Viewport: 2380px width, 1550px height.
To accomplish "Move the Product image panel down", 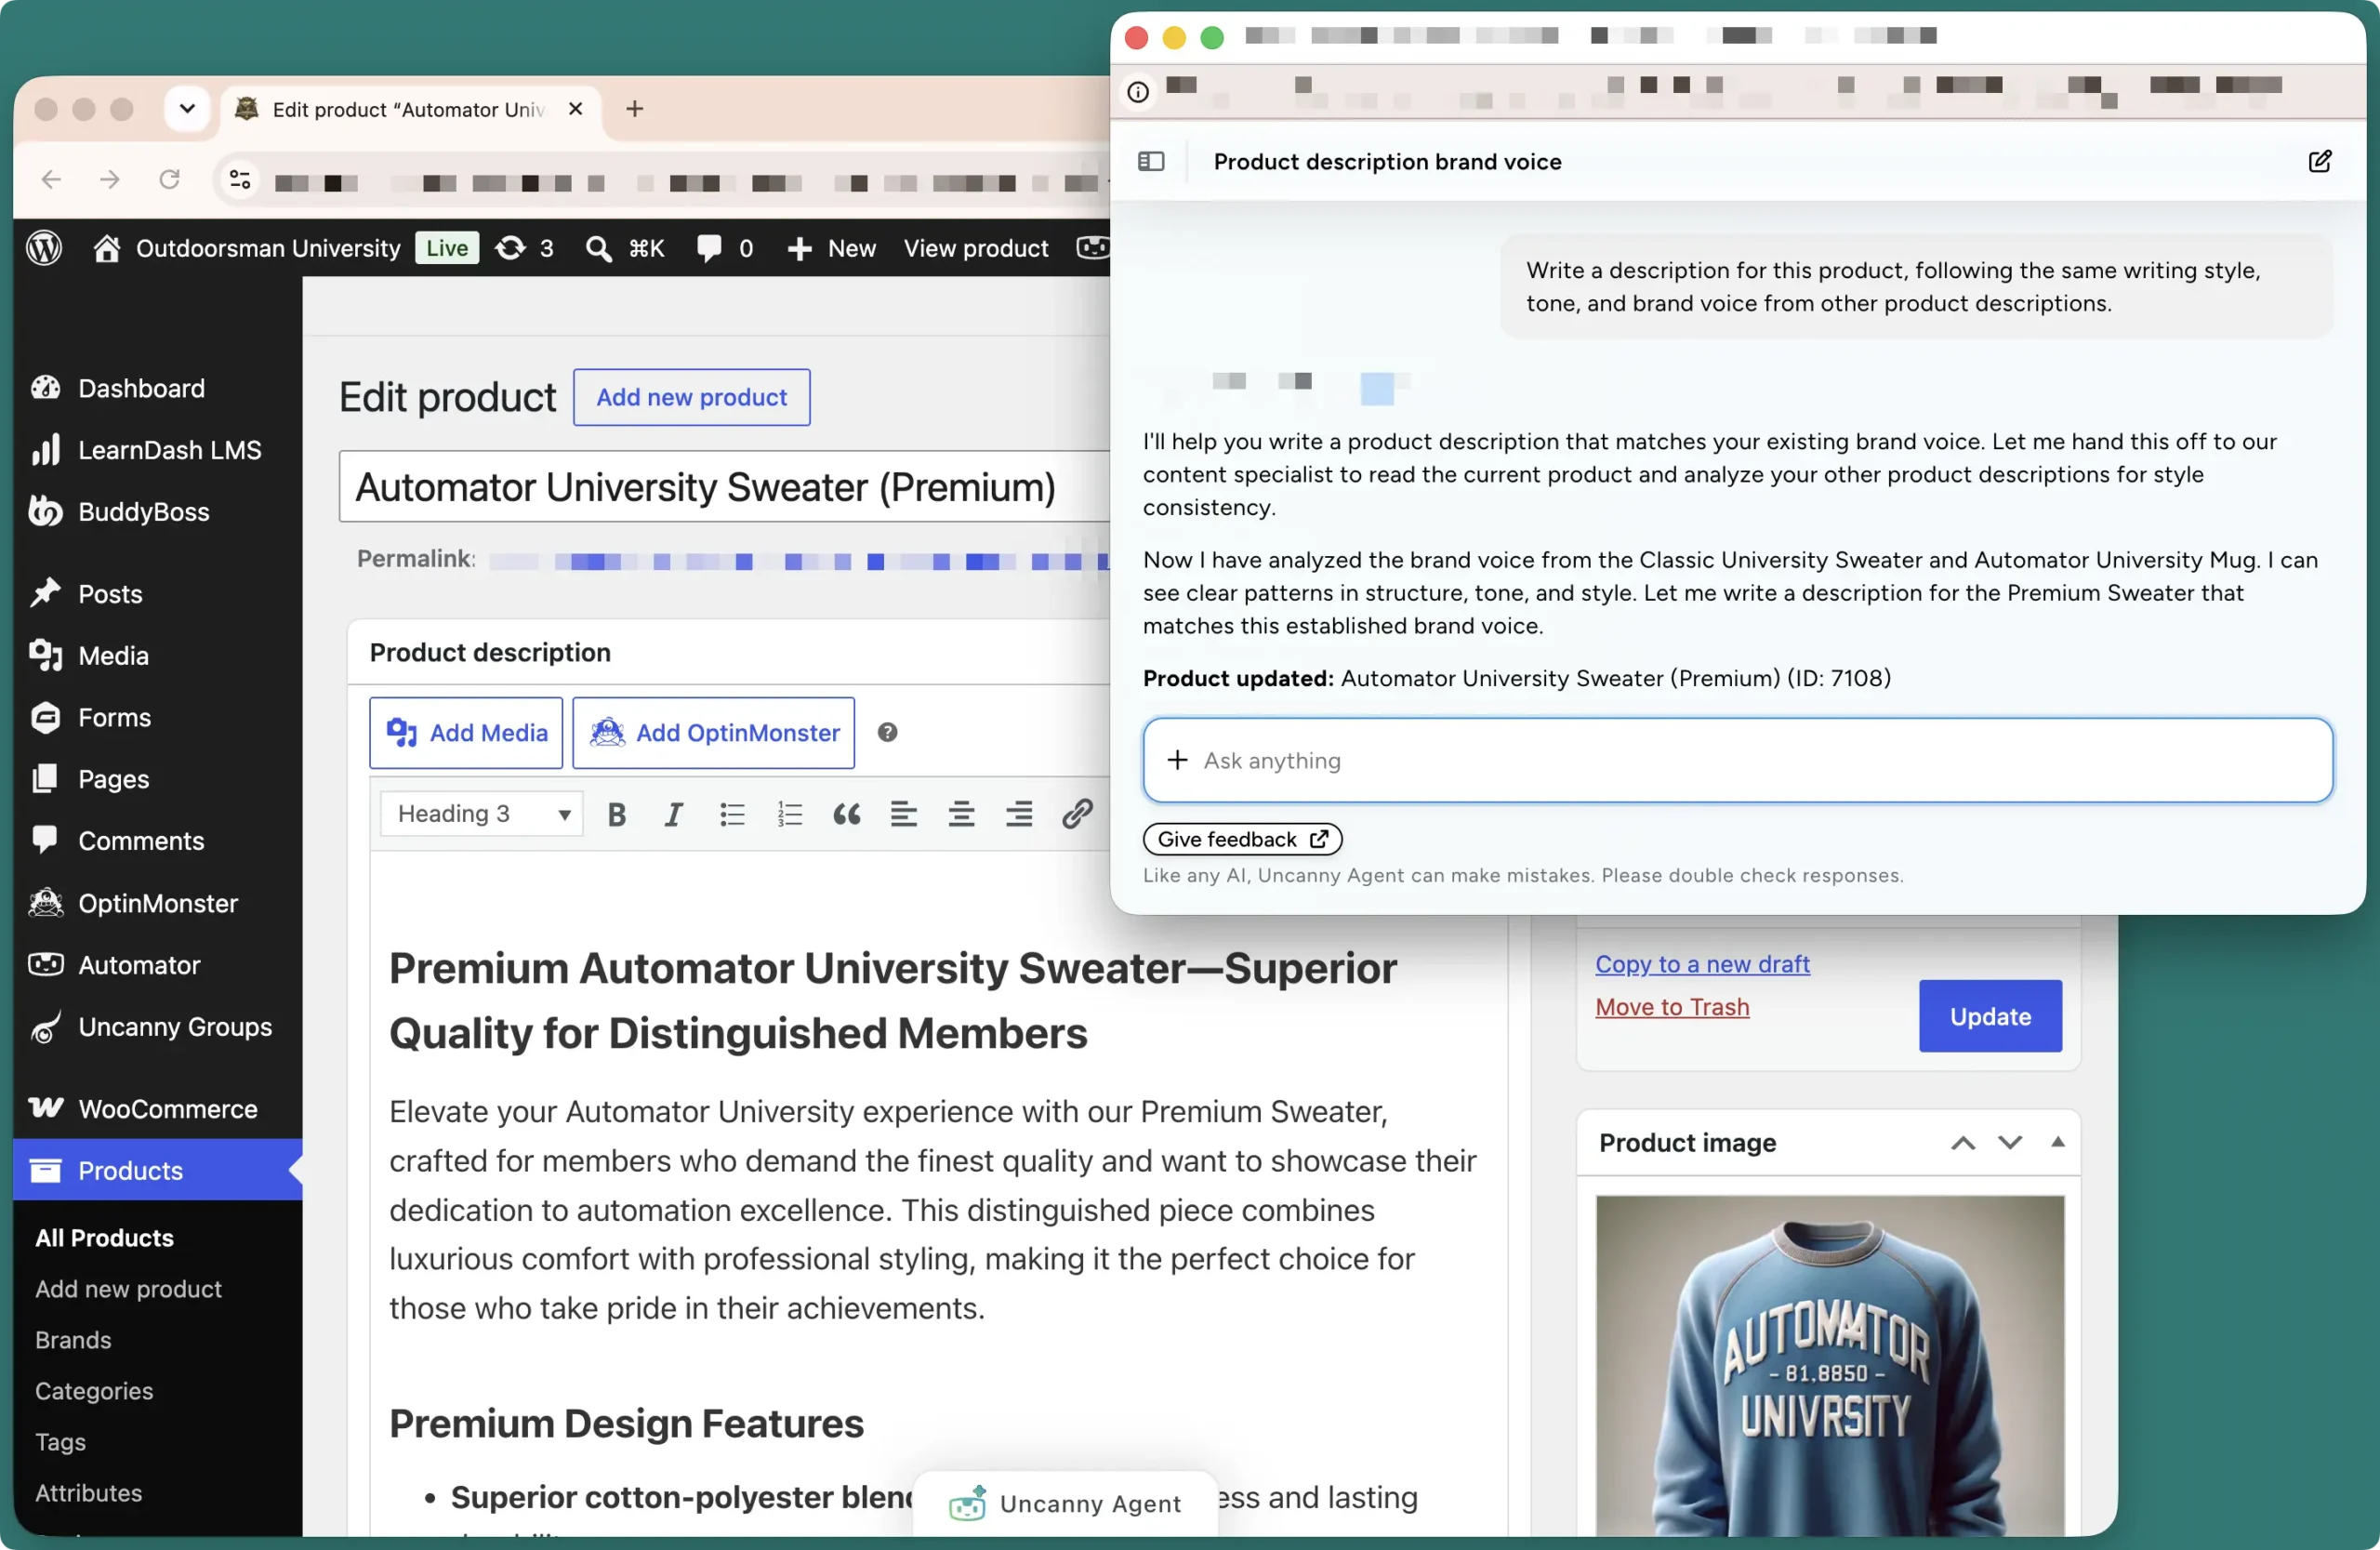I will (2010, 1143).
